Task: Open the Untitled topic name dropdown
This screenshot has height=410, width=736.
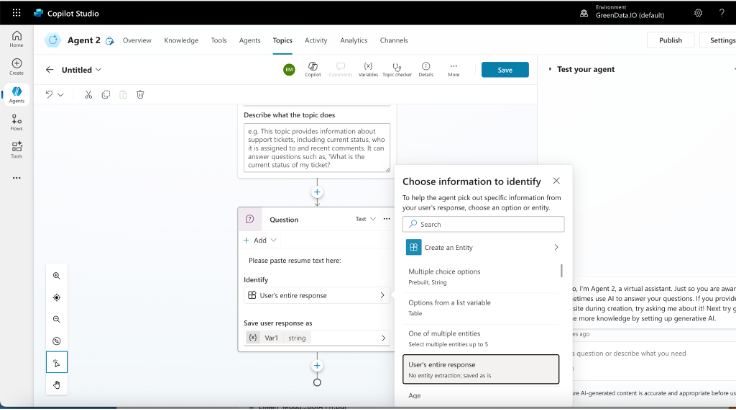Action: [98, 70]
